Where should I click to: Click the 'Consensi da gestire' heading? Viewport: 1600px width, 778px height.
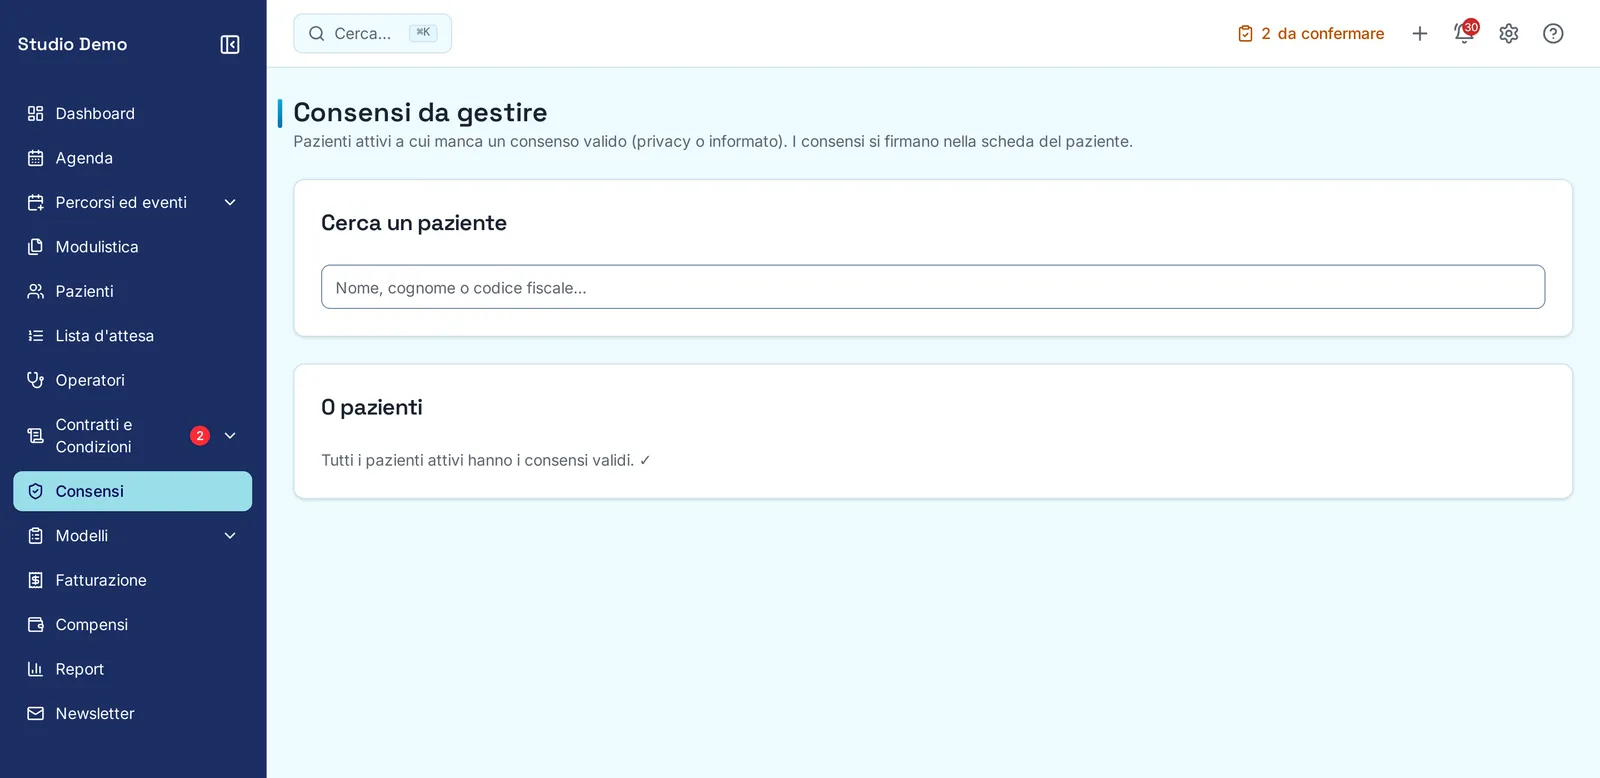coord(420,112)
